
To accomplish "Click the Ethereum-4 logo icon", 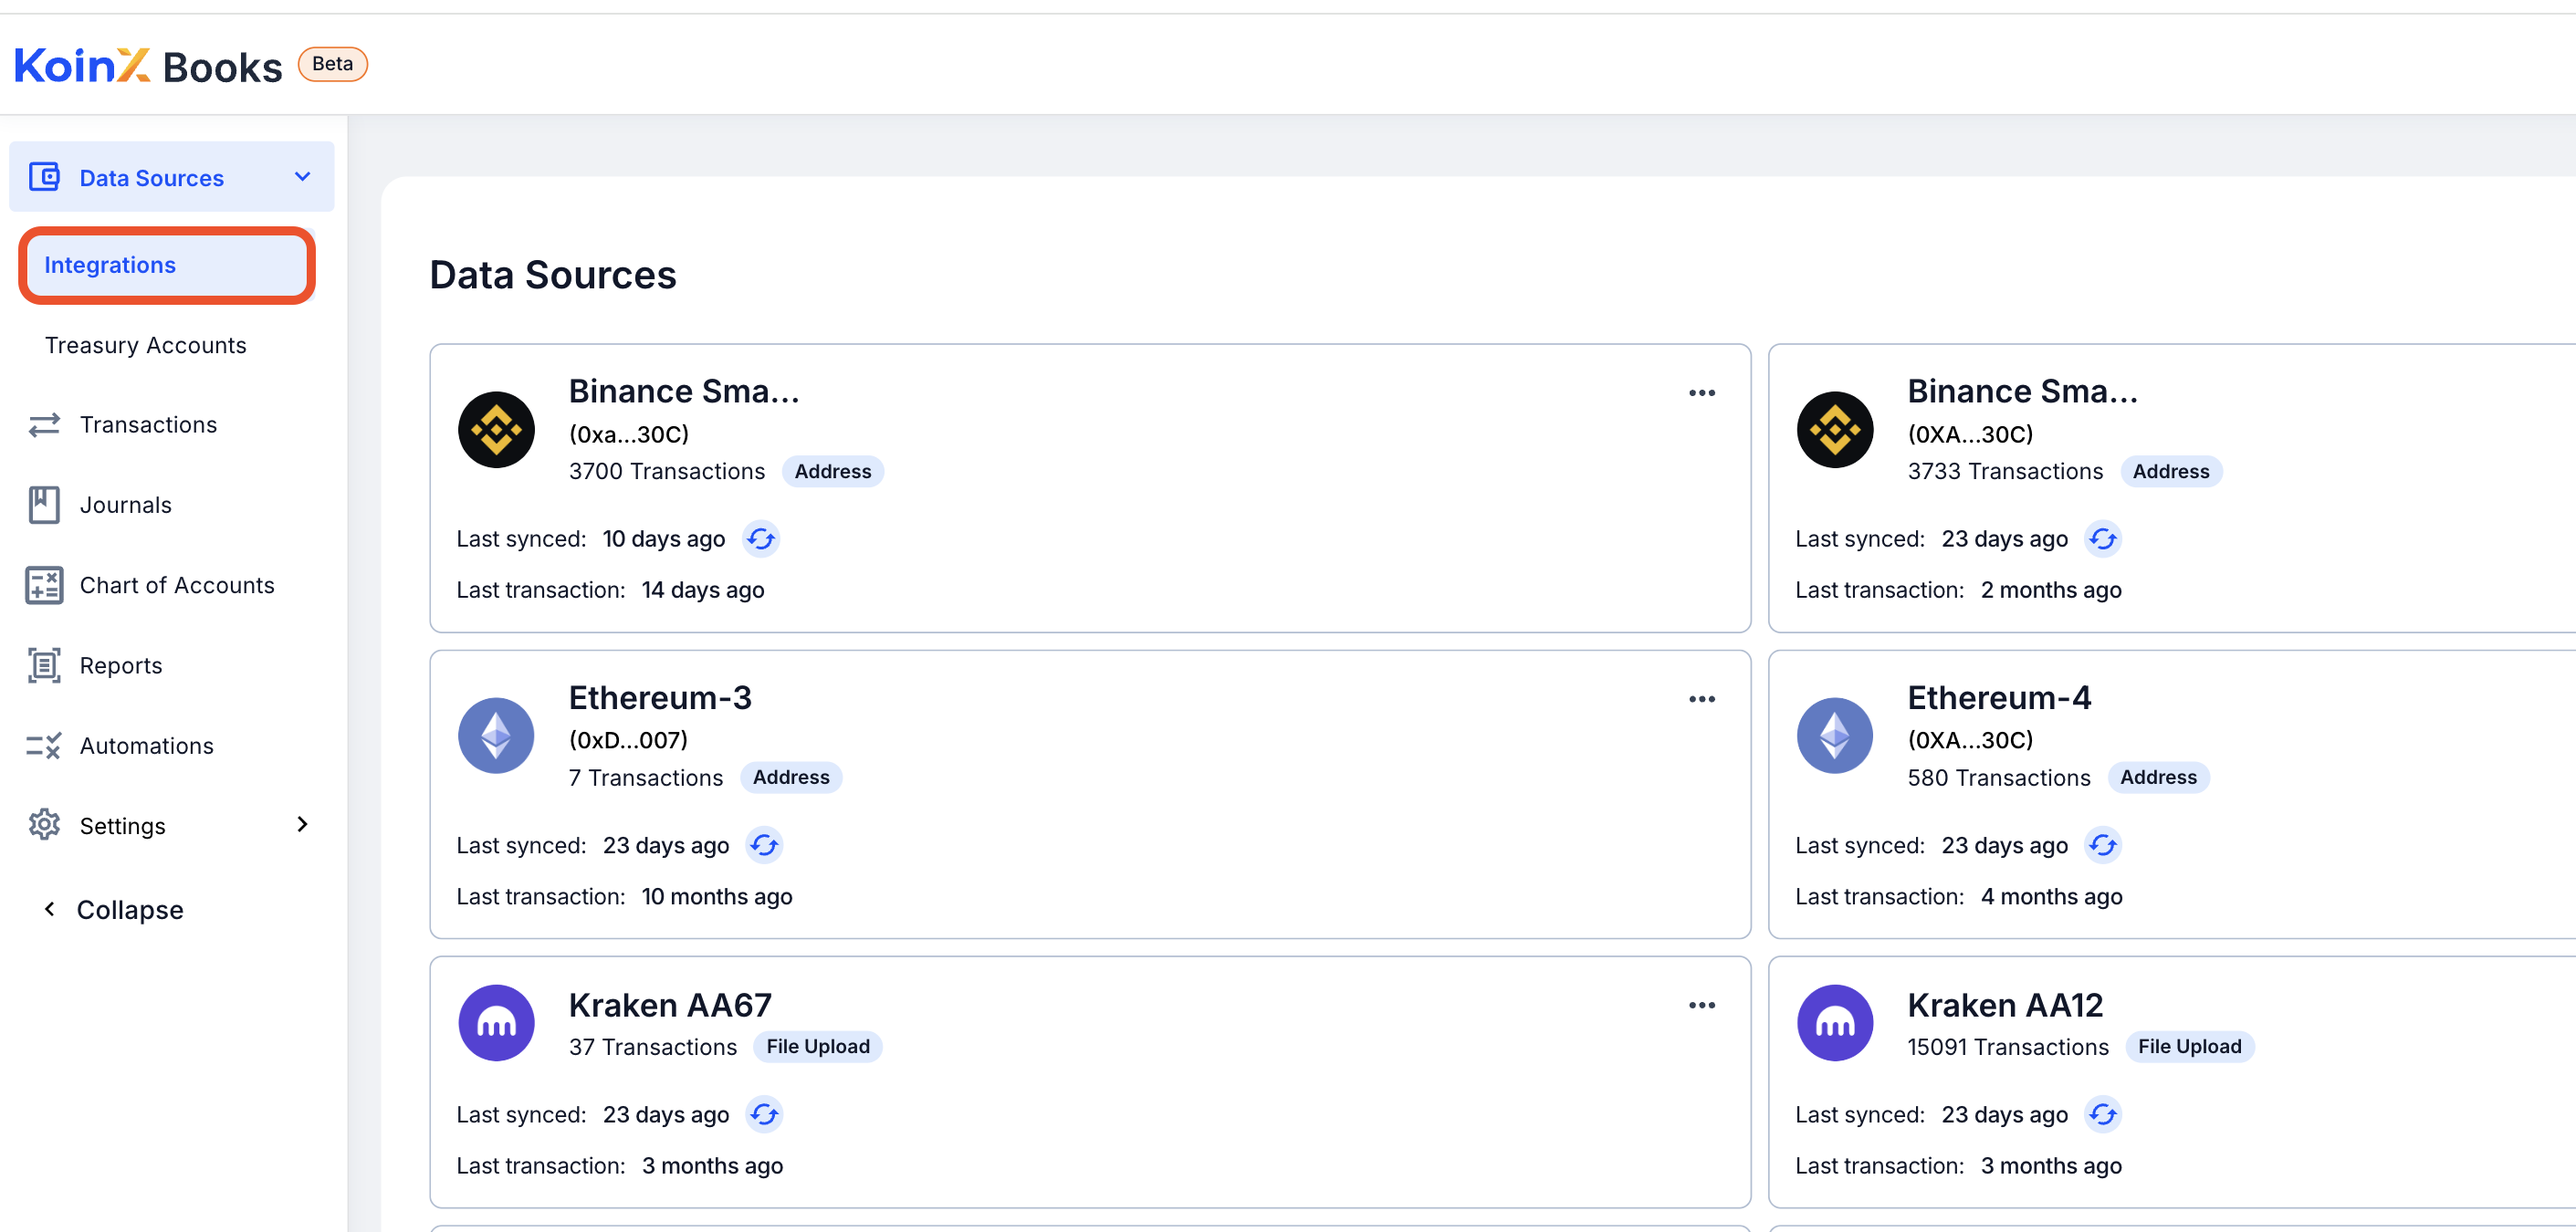I will pos(1834,736).
